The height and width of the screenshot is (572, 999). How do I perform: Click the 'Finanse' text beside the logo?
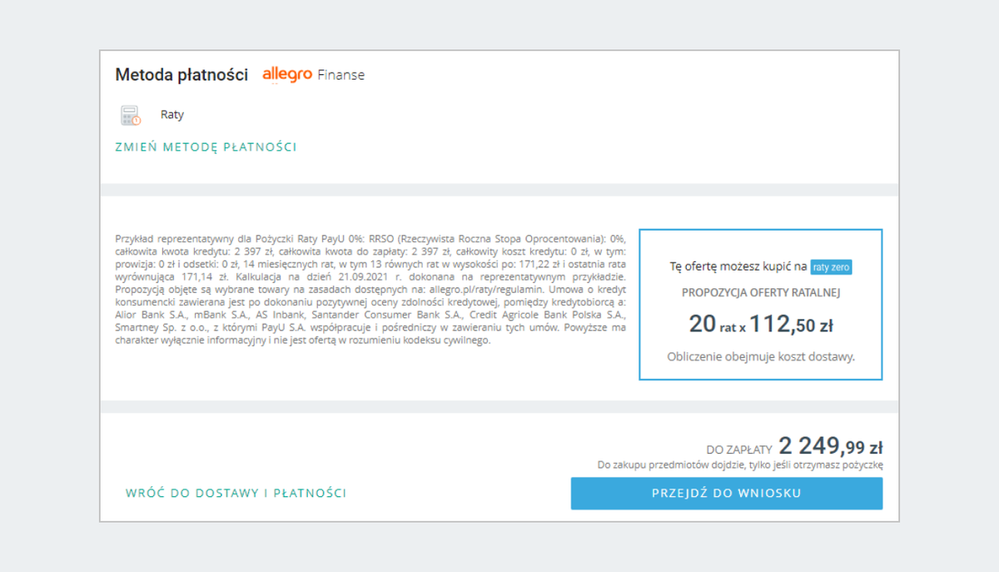coord(341,75)
